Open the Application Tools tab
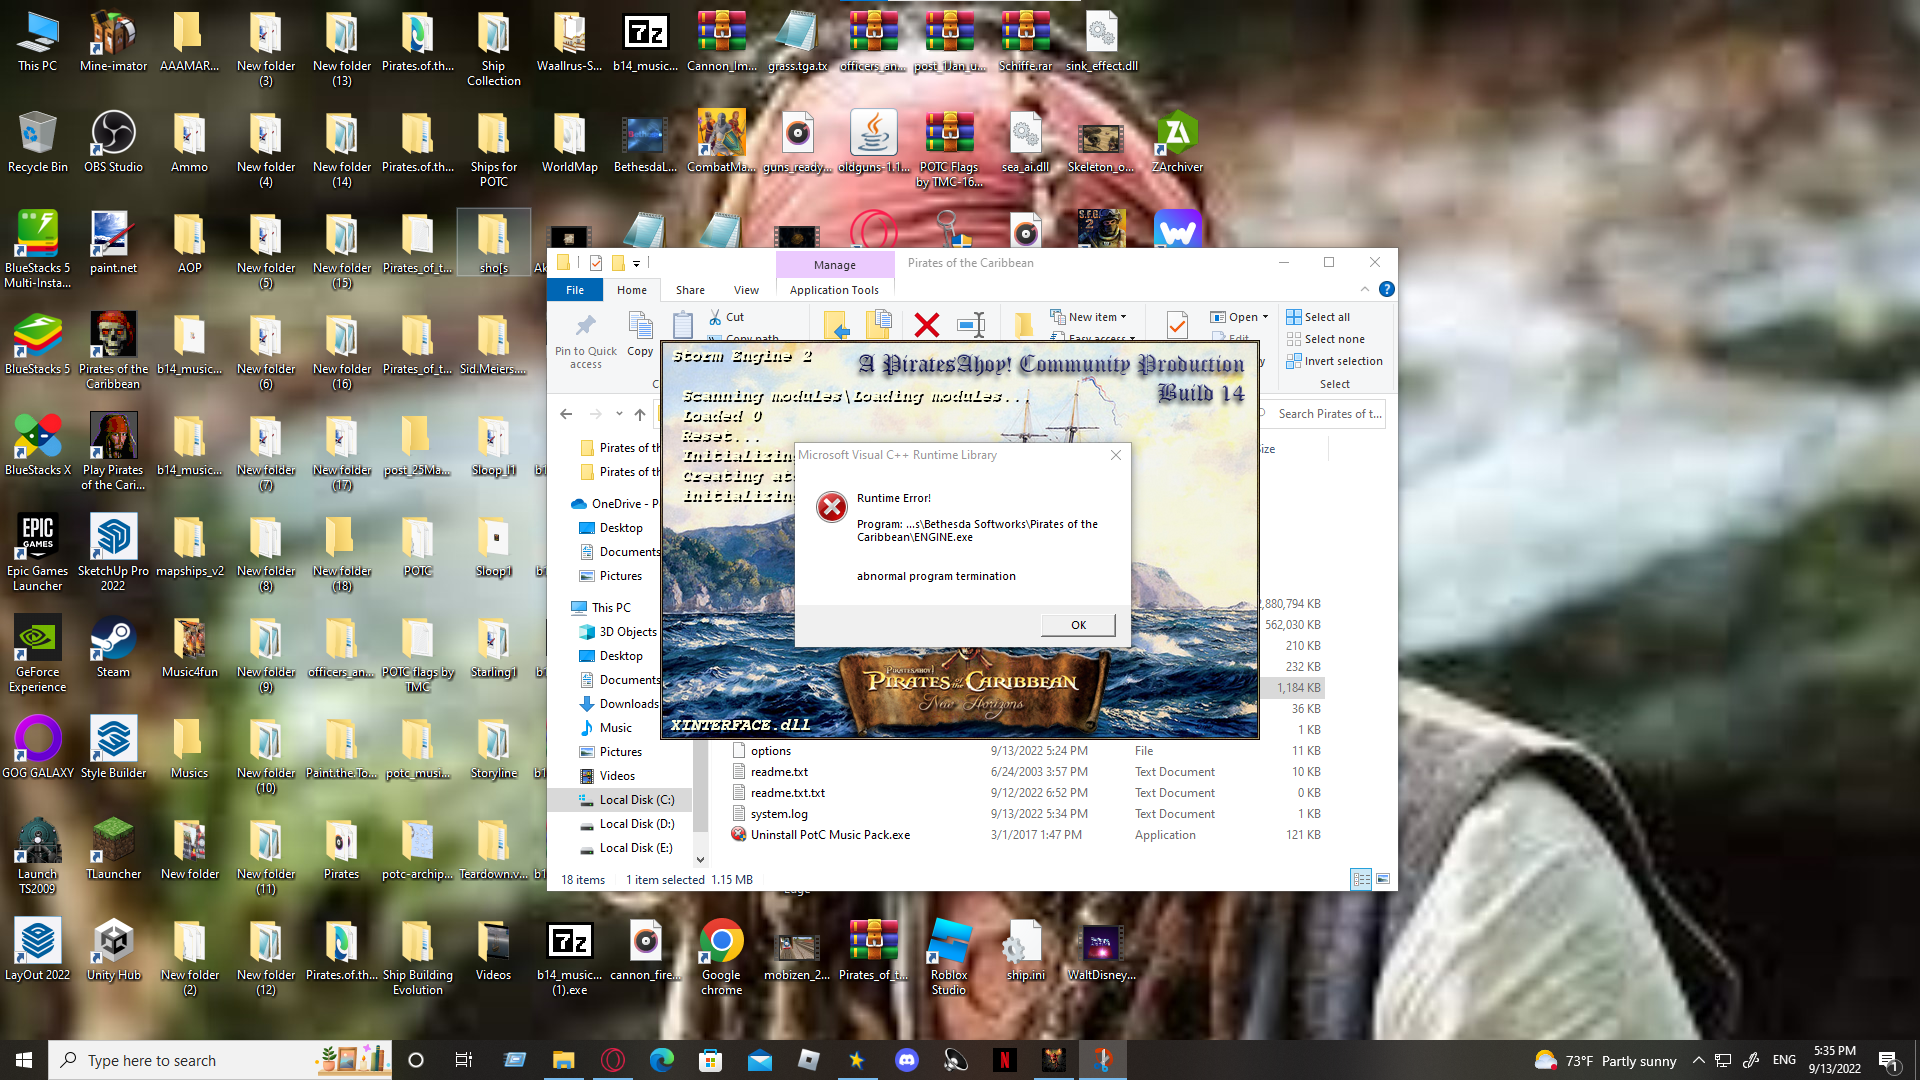This screenshot has width=1920, height=1080. coord(834,290)
